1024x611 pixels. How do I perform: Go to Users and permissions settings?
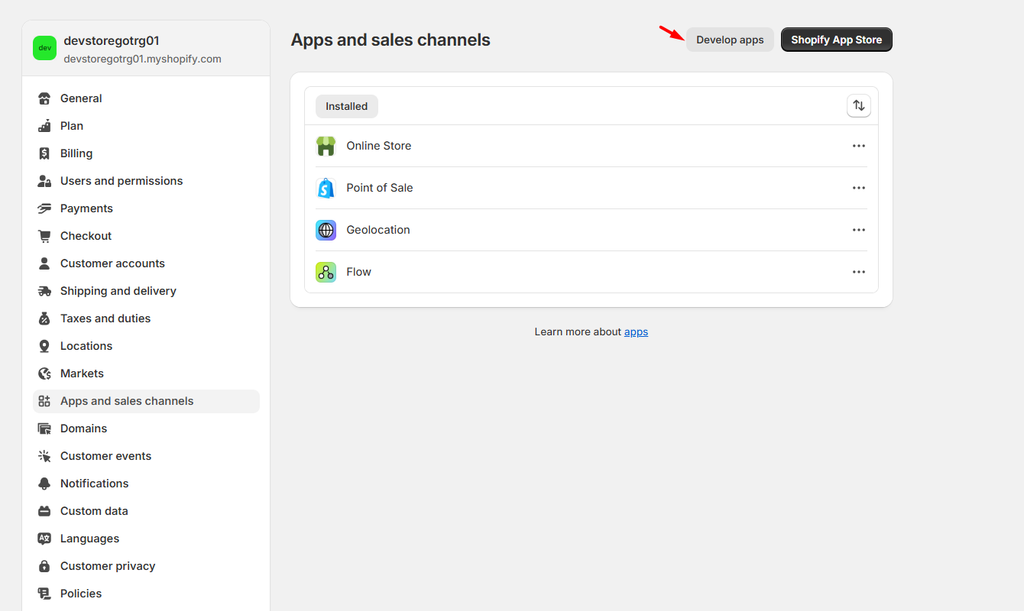coord(121,181)
